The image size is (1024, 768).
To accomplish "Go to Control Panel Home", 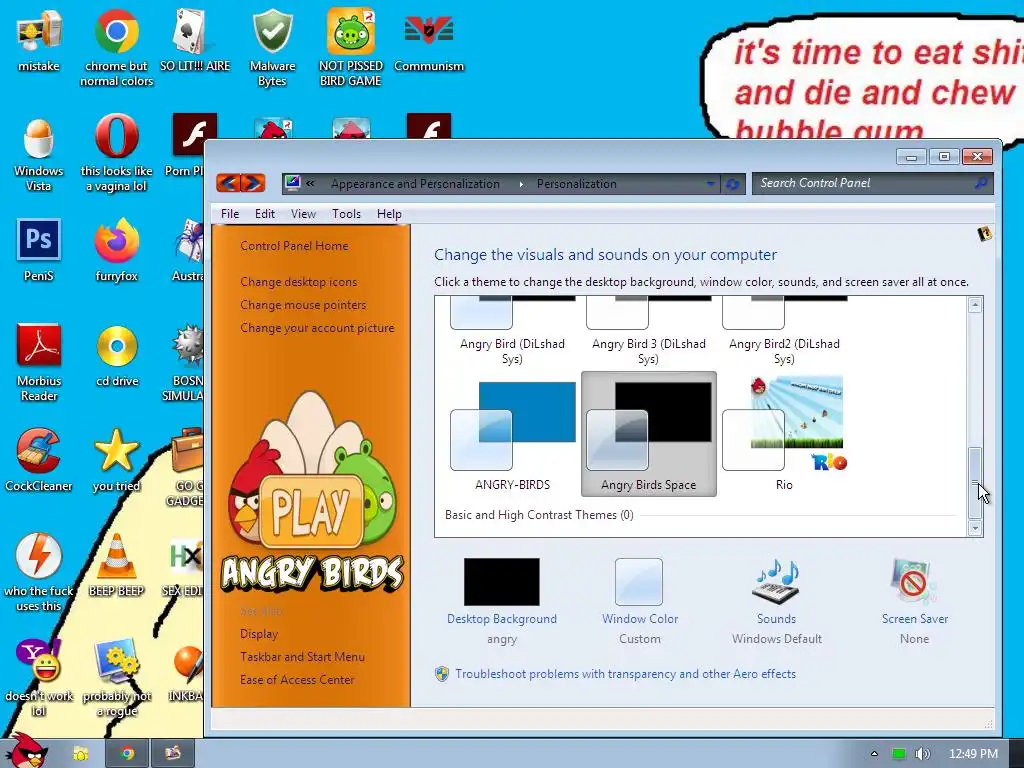I will (x=294, y=246).
